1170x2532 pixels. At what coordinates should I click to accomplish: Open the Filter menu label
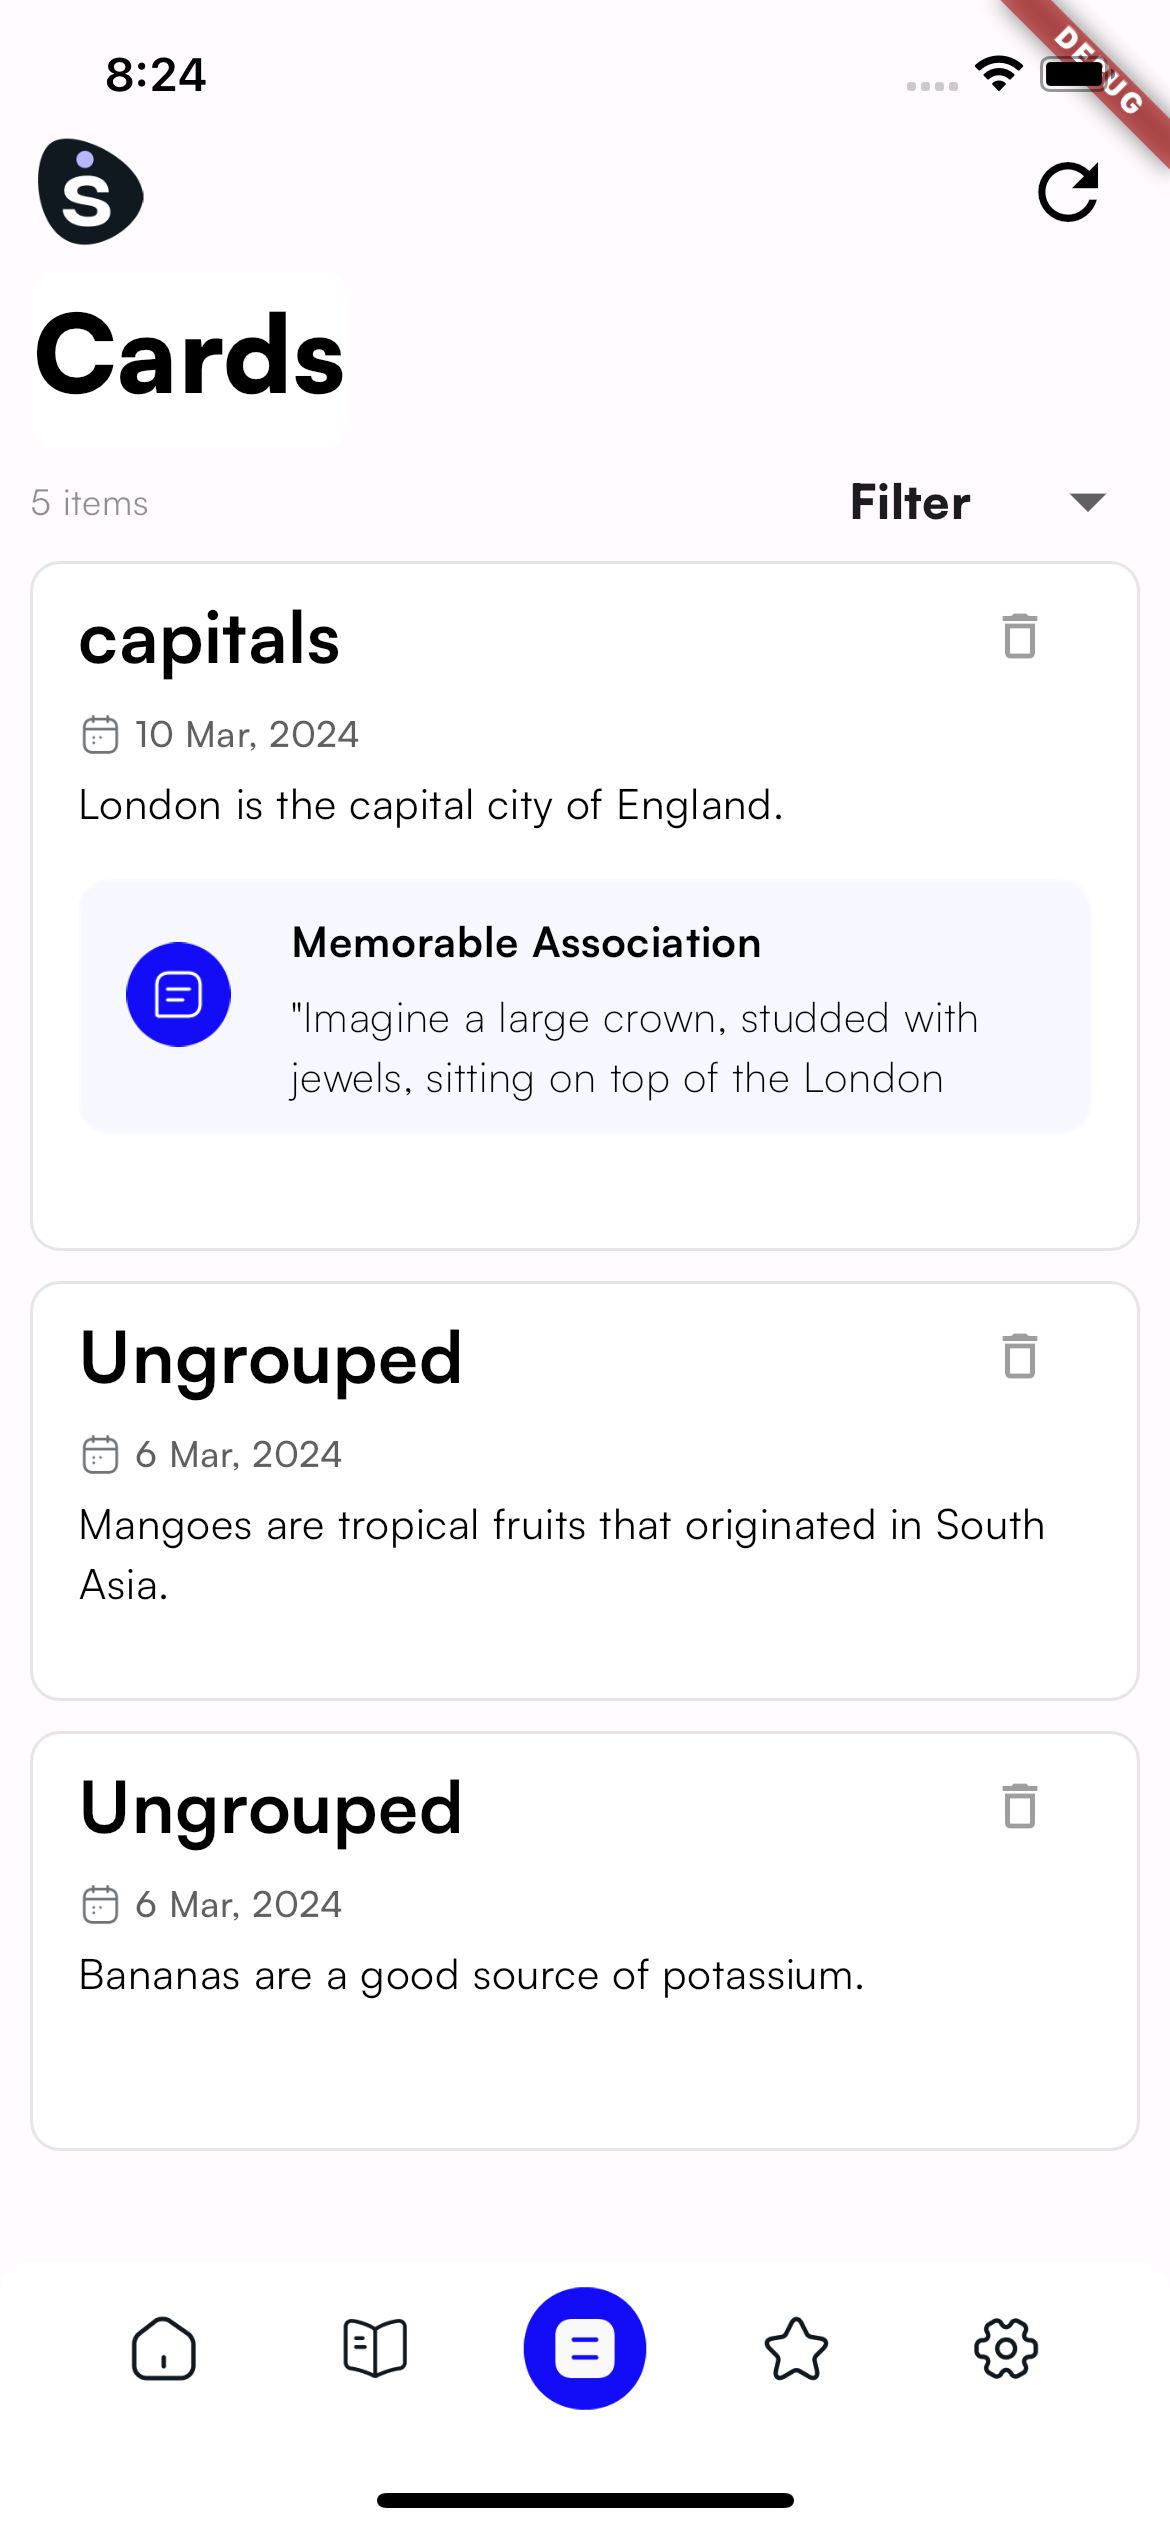point(910,502)
